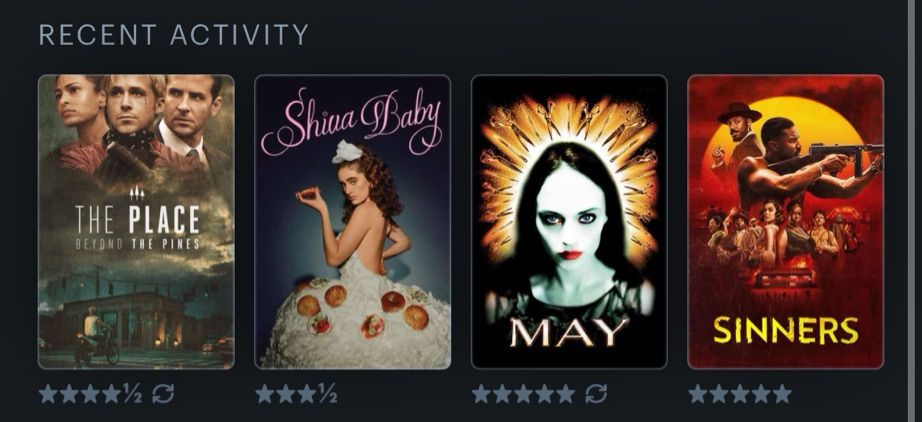This screenshot has height=422, width=922.
Task: Click the fifth star under May
Action: point(566,394)
